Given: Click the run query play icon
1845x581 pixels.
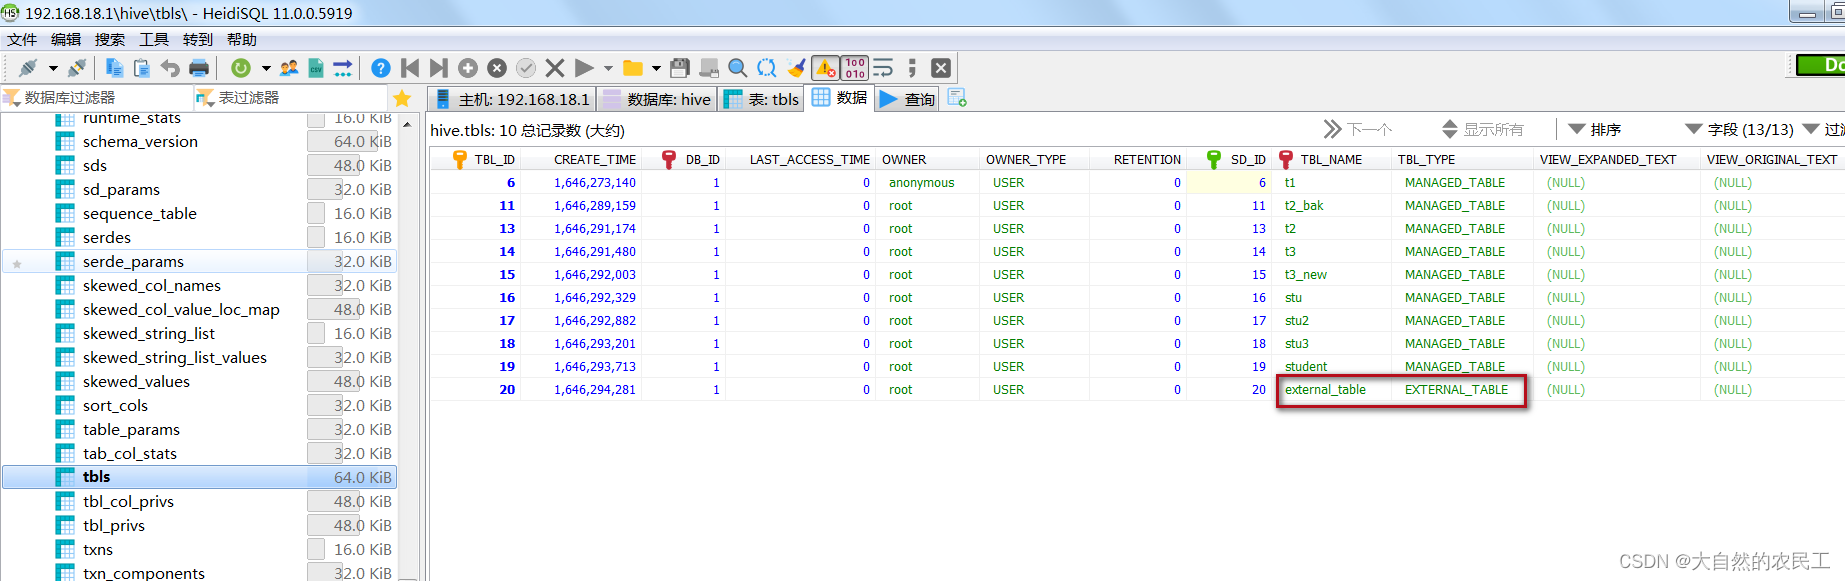Looking at the screenshot, I should coord(585,68).
